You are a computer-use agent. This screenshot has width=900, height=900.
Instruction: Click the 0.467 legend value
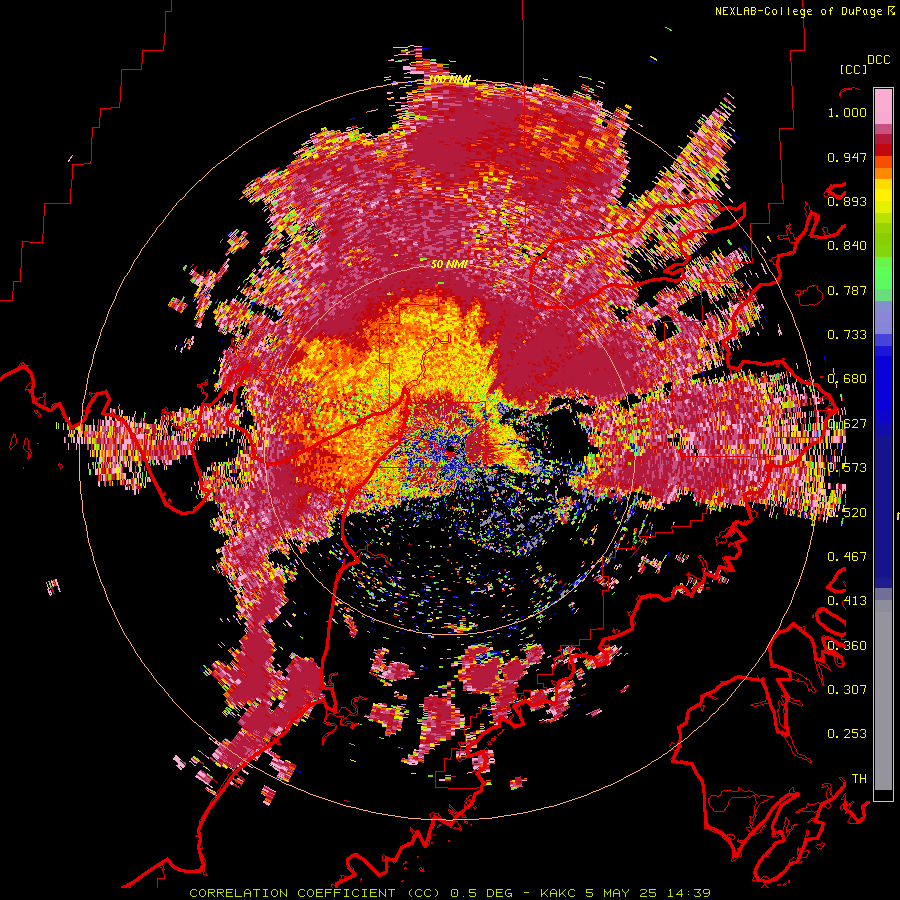point(847,557)
